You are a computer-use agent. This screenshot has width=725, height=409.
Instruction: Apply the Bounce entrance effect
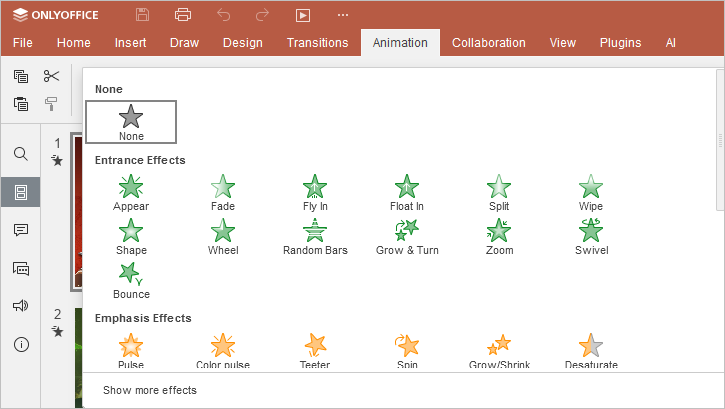131,280
